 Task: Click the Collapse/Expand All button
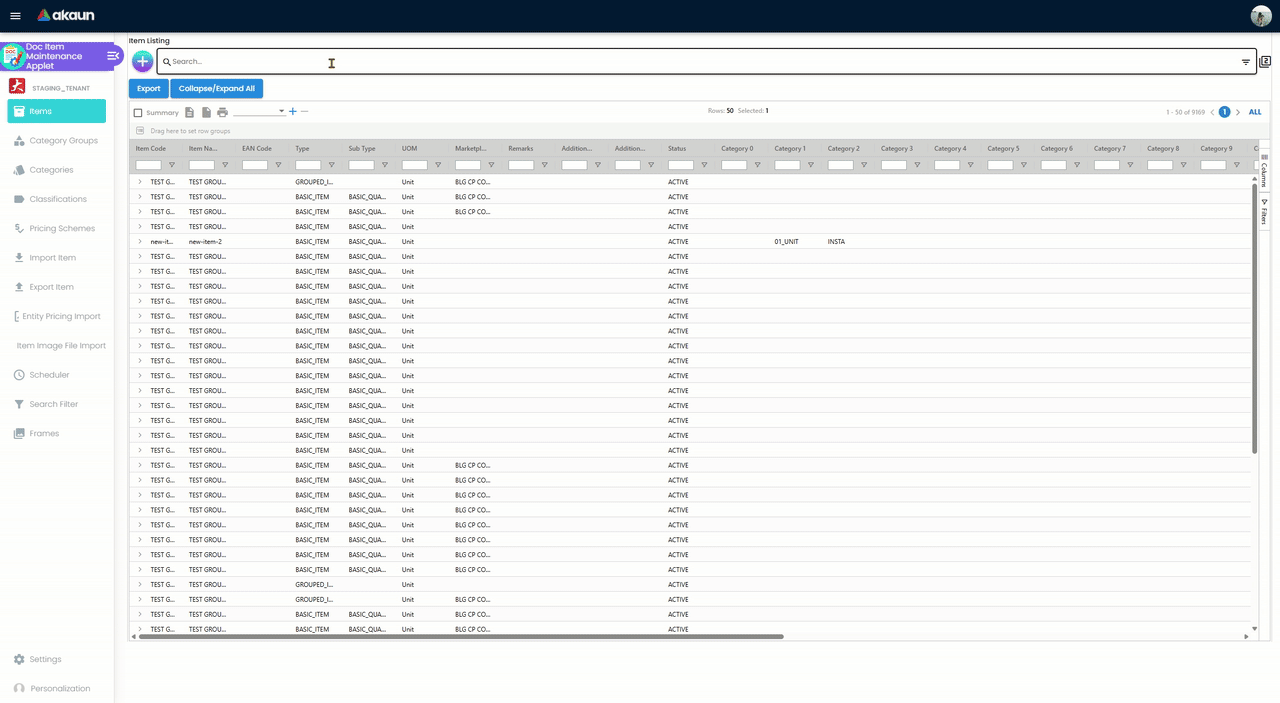coord(216,89)
